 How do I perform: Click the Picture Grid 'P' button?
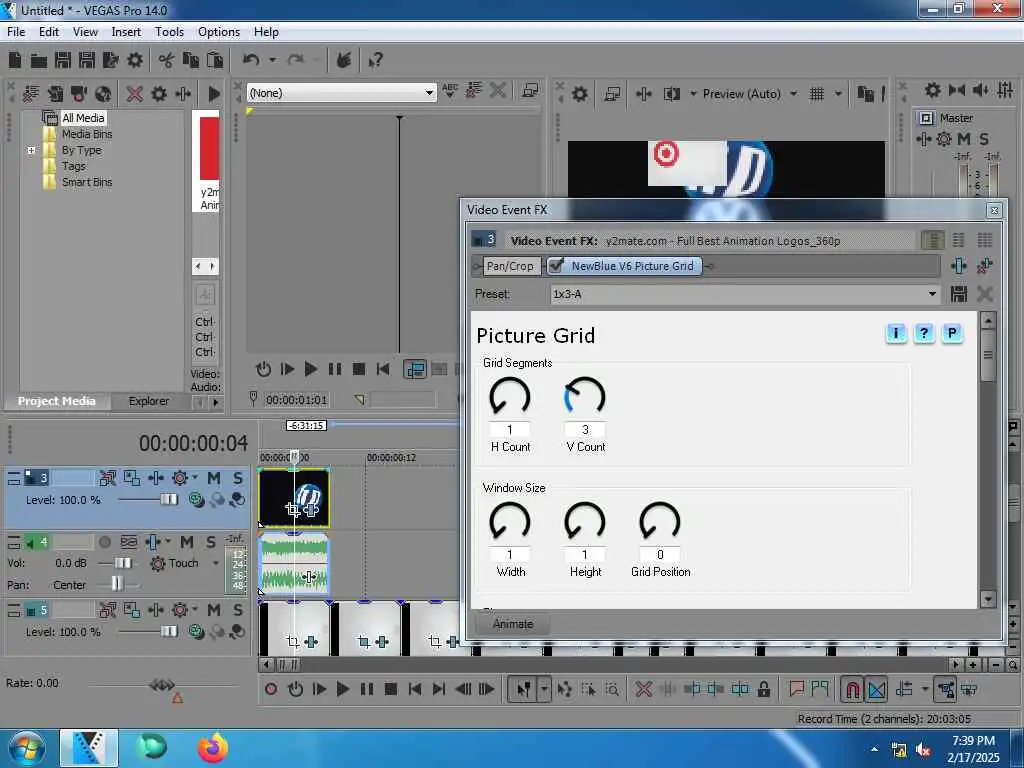pyautogui.click(x=952, y=334)
